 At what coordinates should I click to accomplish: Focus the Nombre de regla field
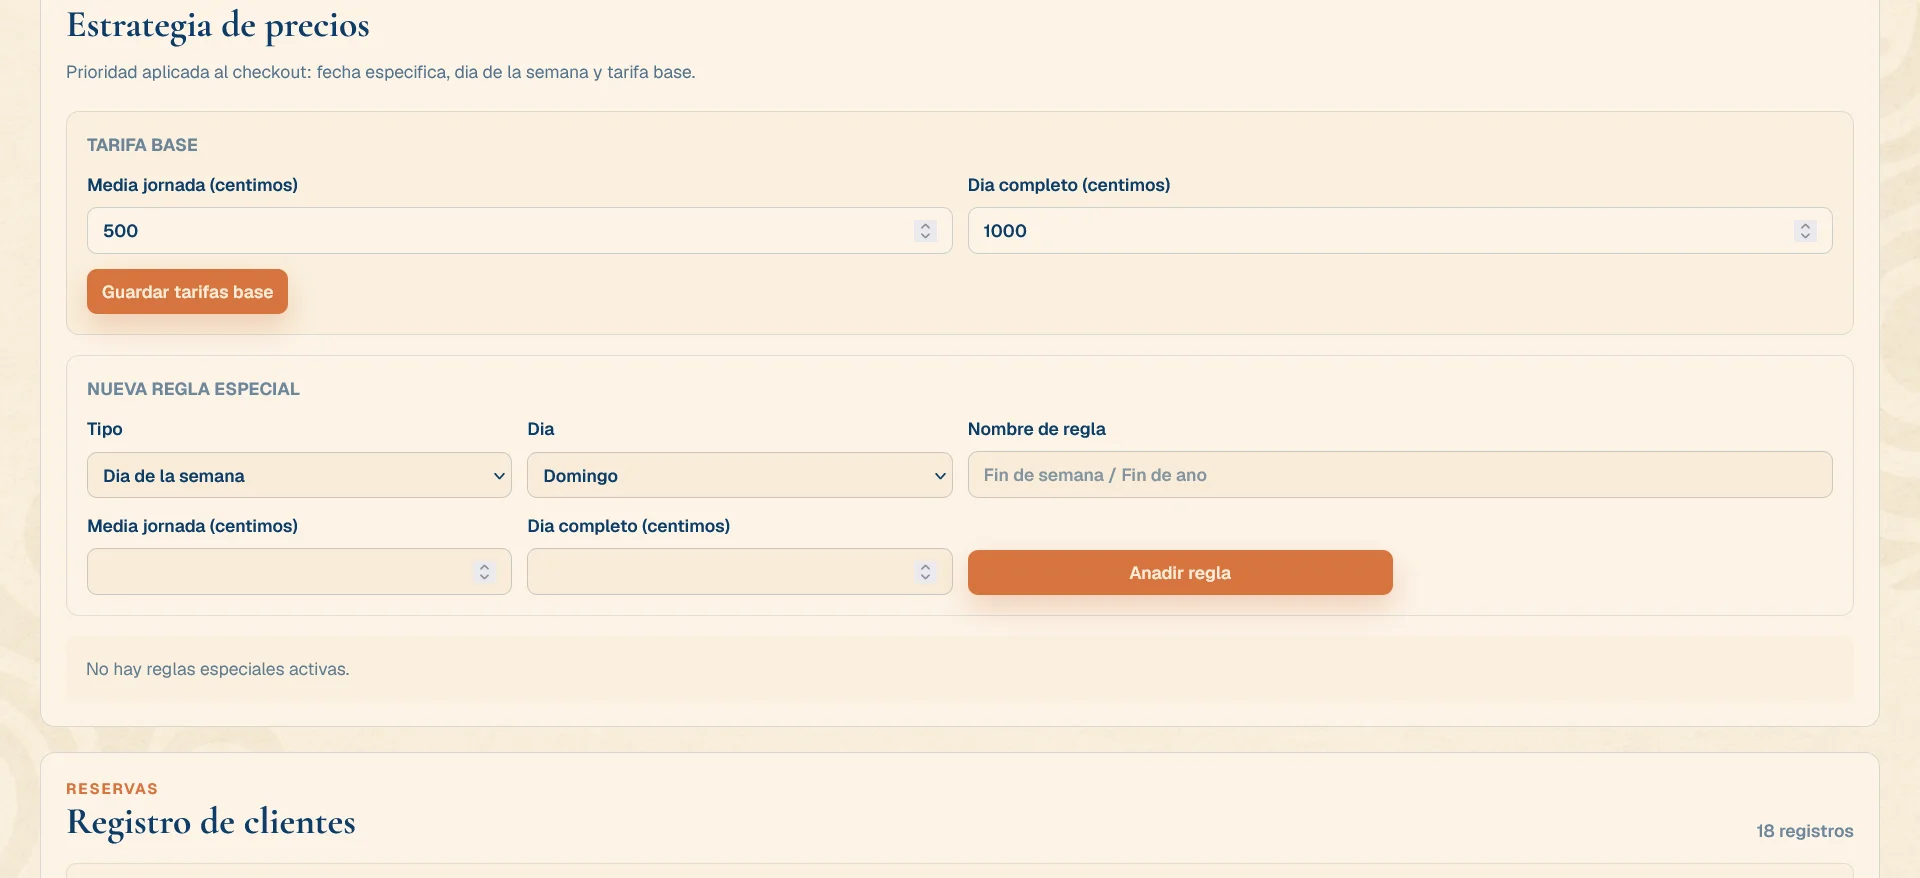pos(1400,475)
